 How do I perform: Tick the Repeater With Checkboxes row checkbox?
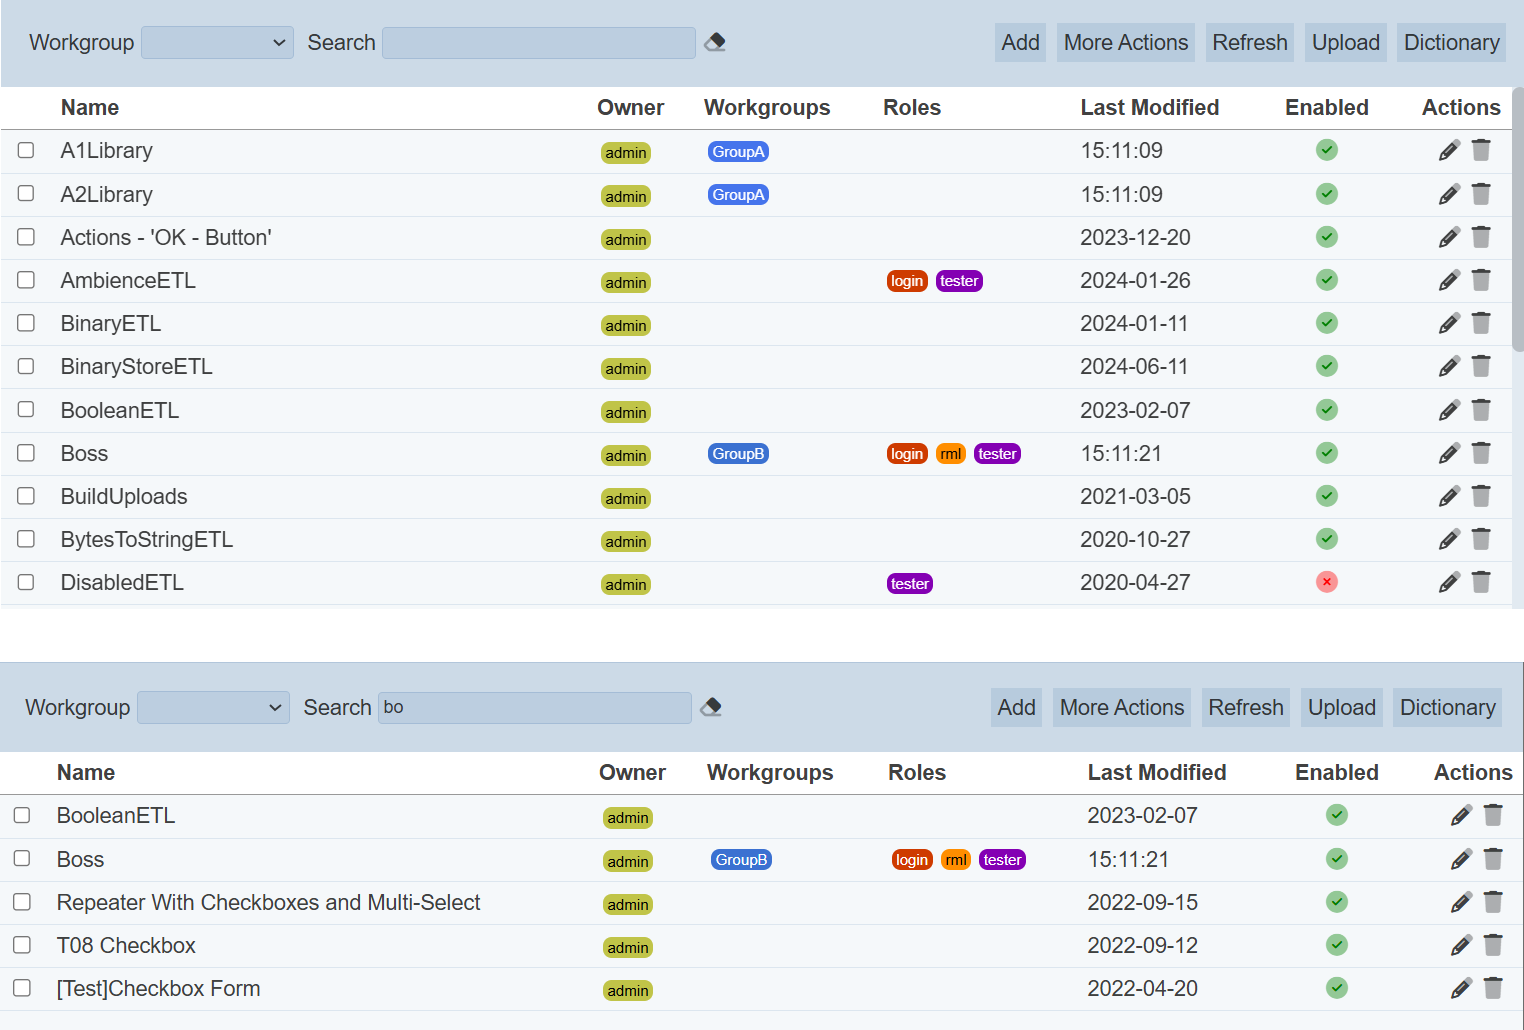click(x=22, y=902)
